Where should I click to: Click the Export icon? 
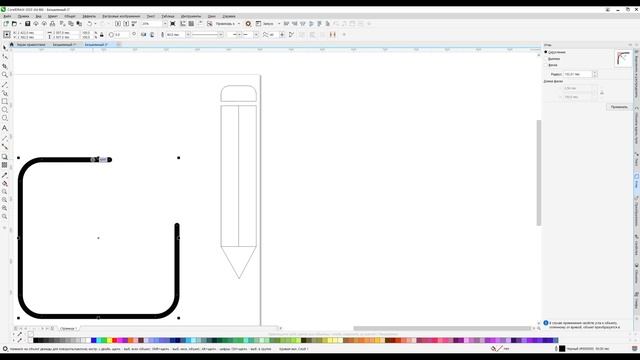point(126,24)
